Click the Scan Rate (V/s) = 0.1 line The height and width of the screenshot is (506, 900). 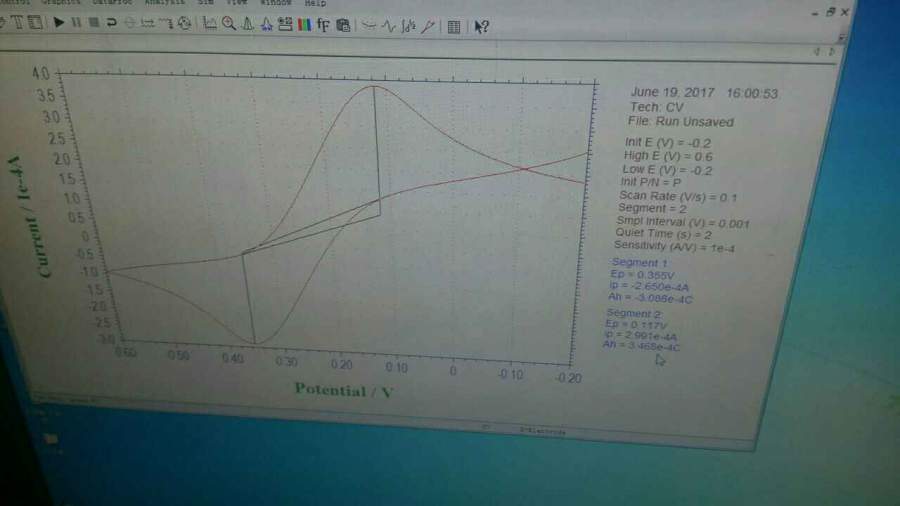click(x=678, y=196)
